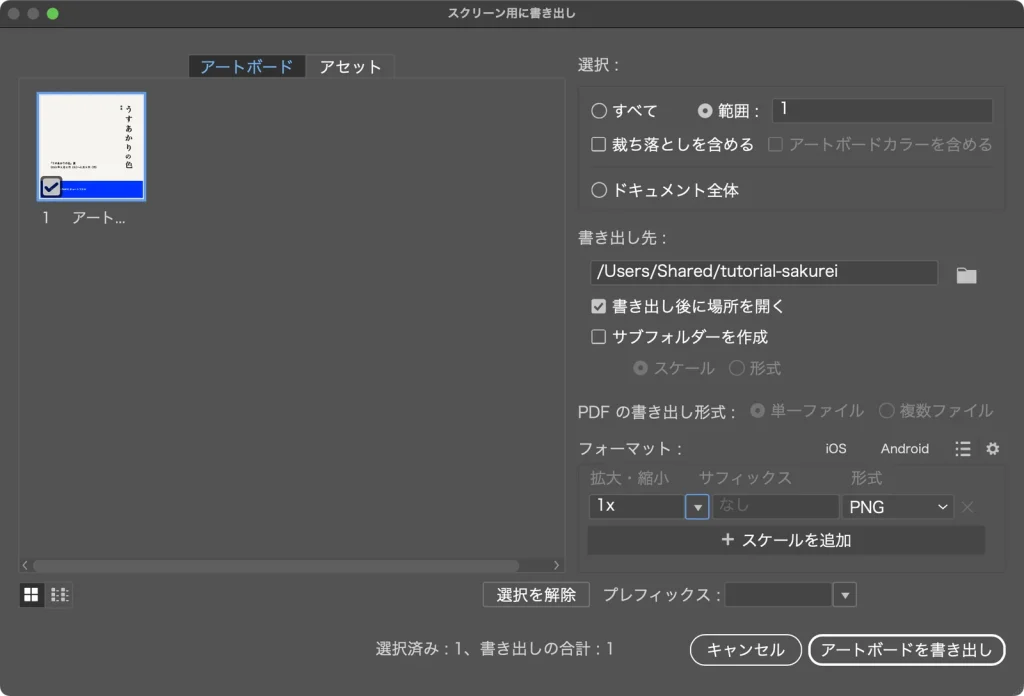Switch to thumbnail grid view

[31, 595]
